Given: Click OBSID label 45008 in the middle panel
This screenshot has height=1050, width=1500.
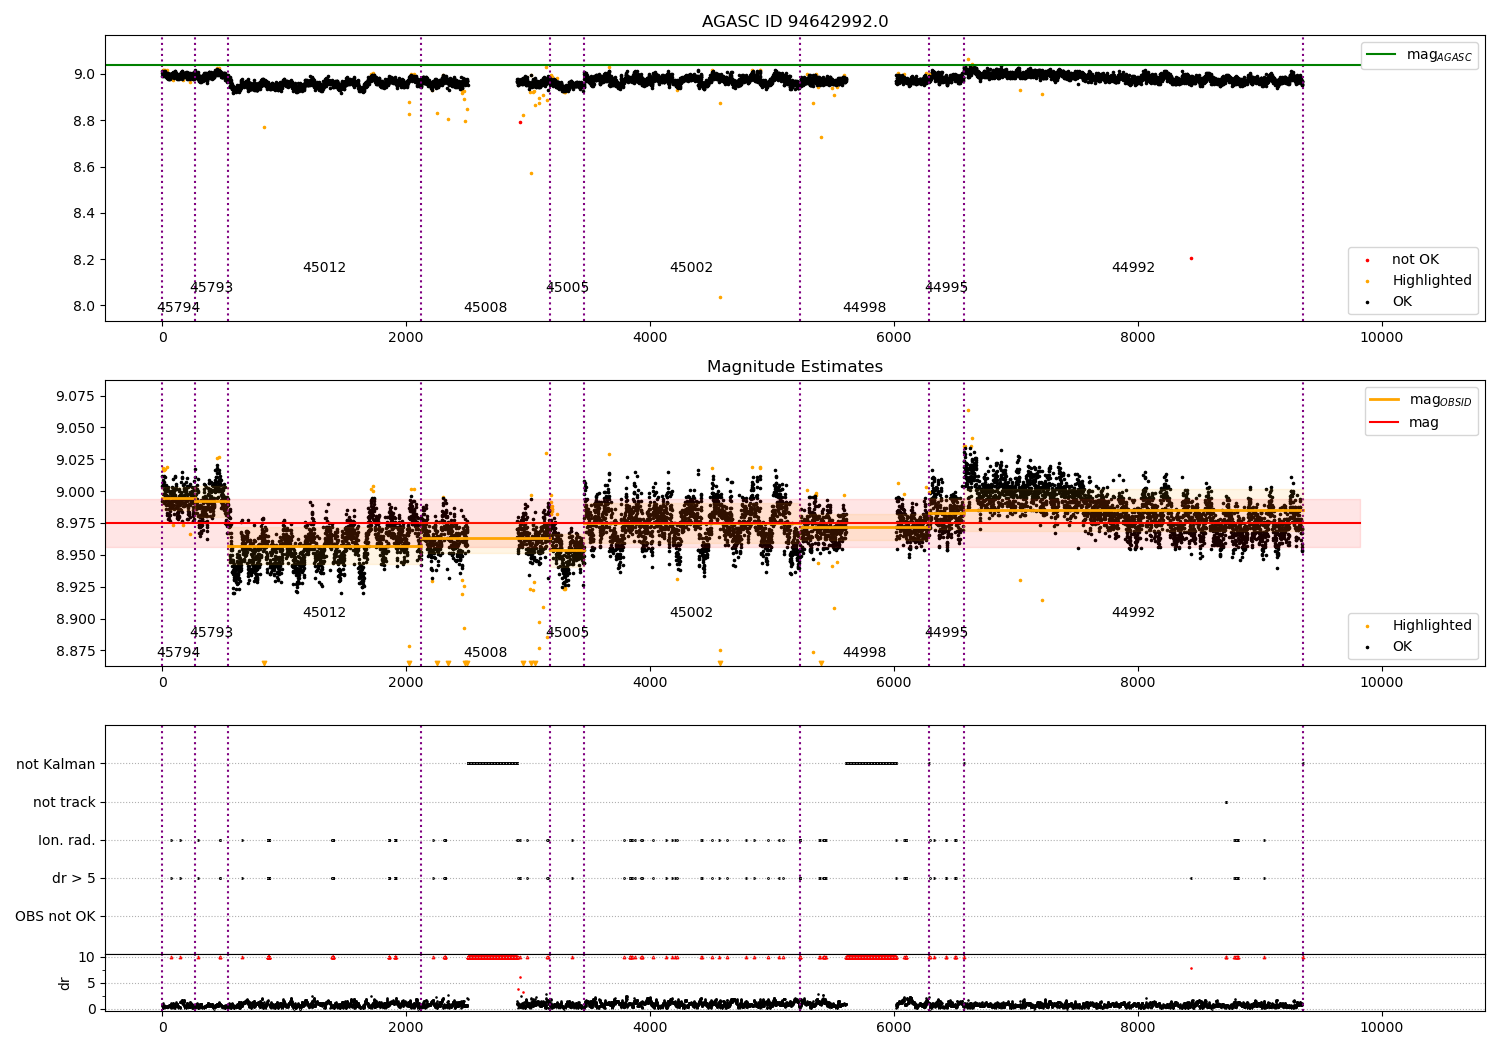Looking at the screenshot, I should point(485,652).
